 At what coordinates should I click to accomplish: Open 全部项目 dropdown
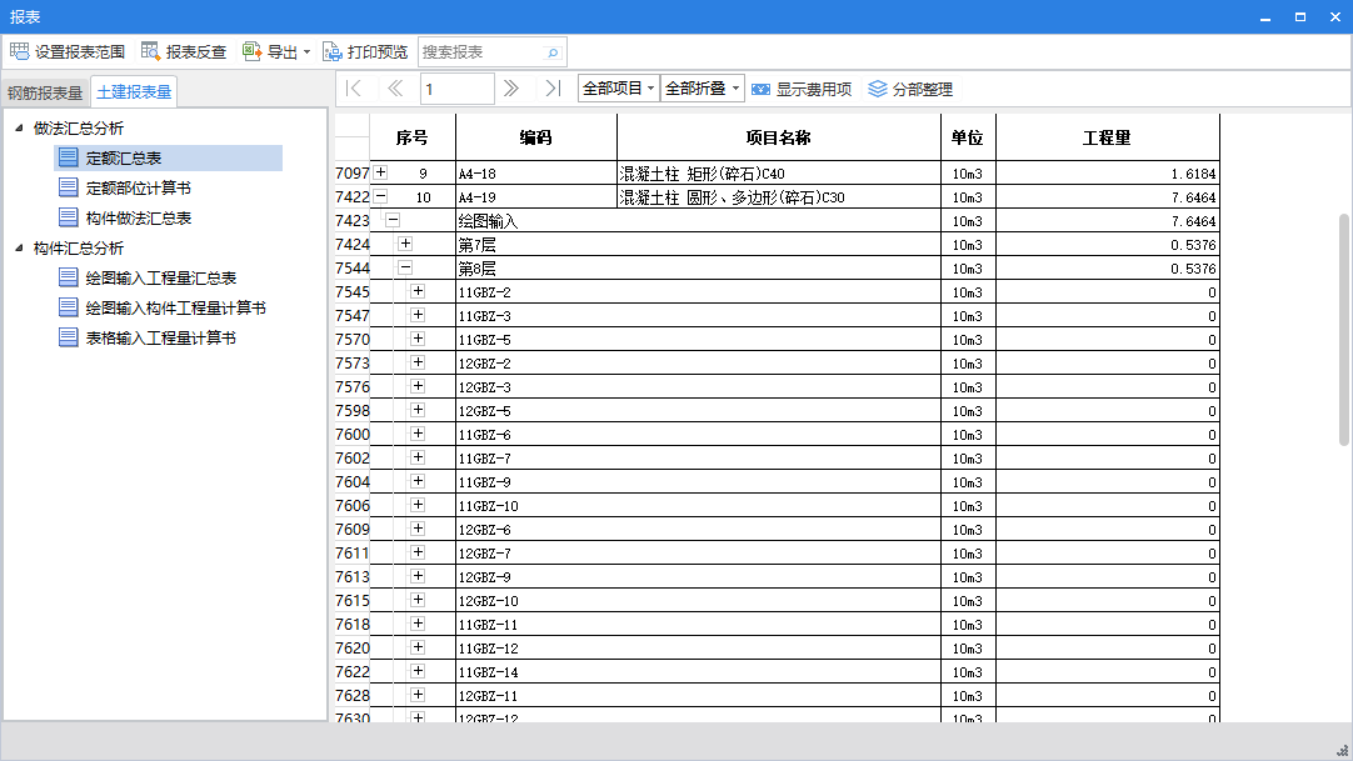click(618, 88)
